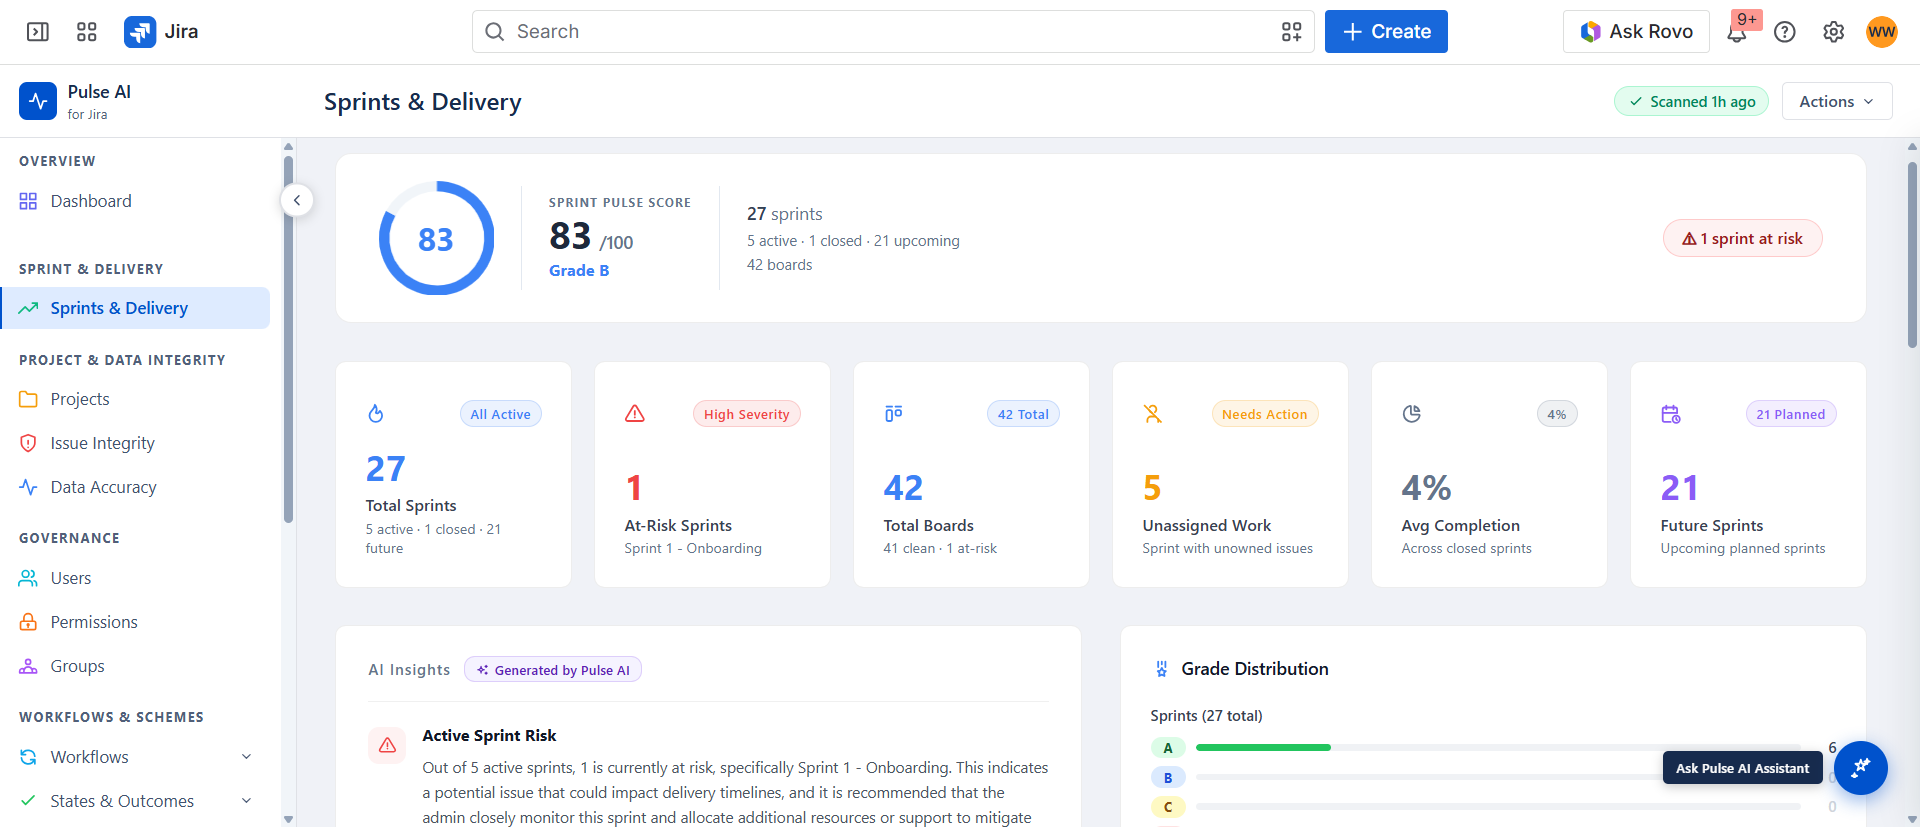Viewport: 1920px width, 827px height.
Task: Click the 'Scanned 1h ago' status badge
Action: coord(1692,101)
